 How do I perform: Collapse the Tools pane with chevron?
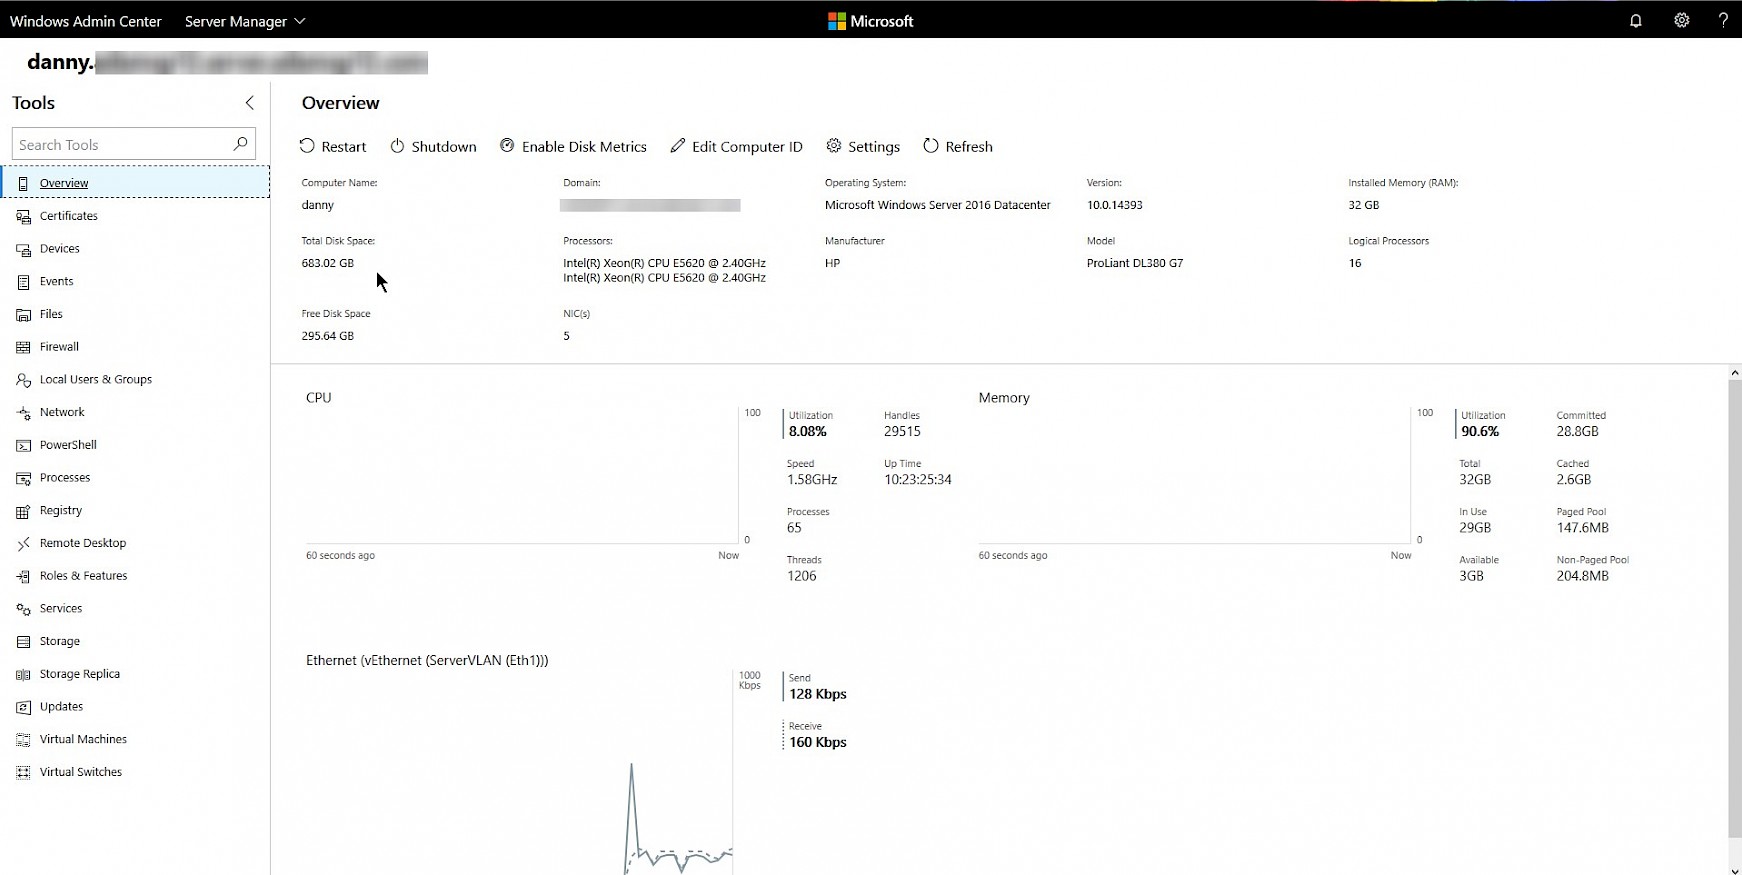click(x=250, y=103)
